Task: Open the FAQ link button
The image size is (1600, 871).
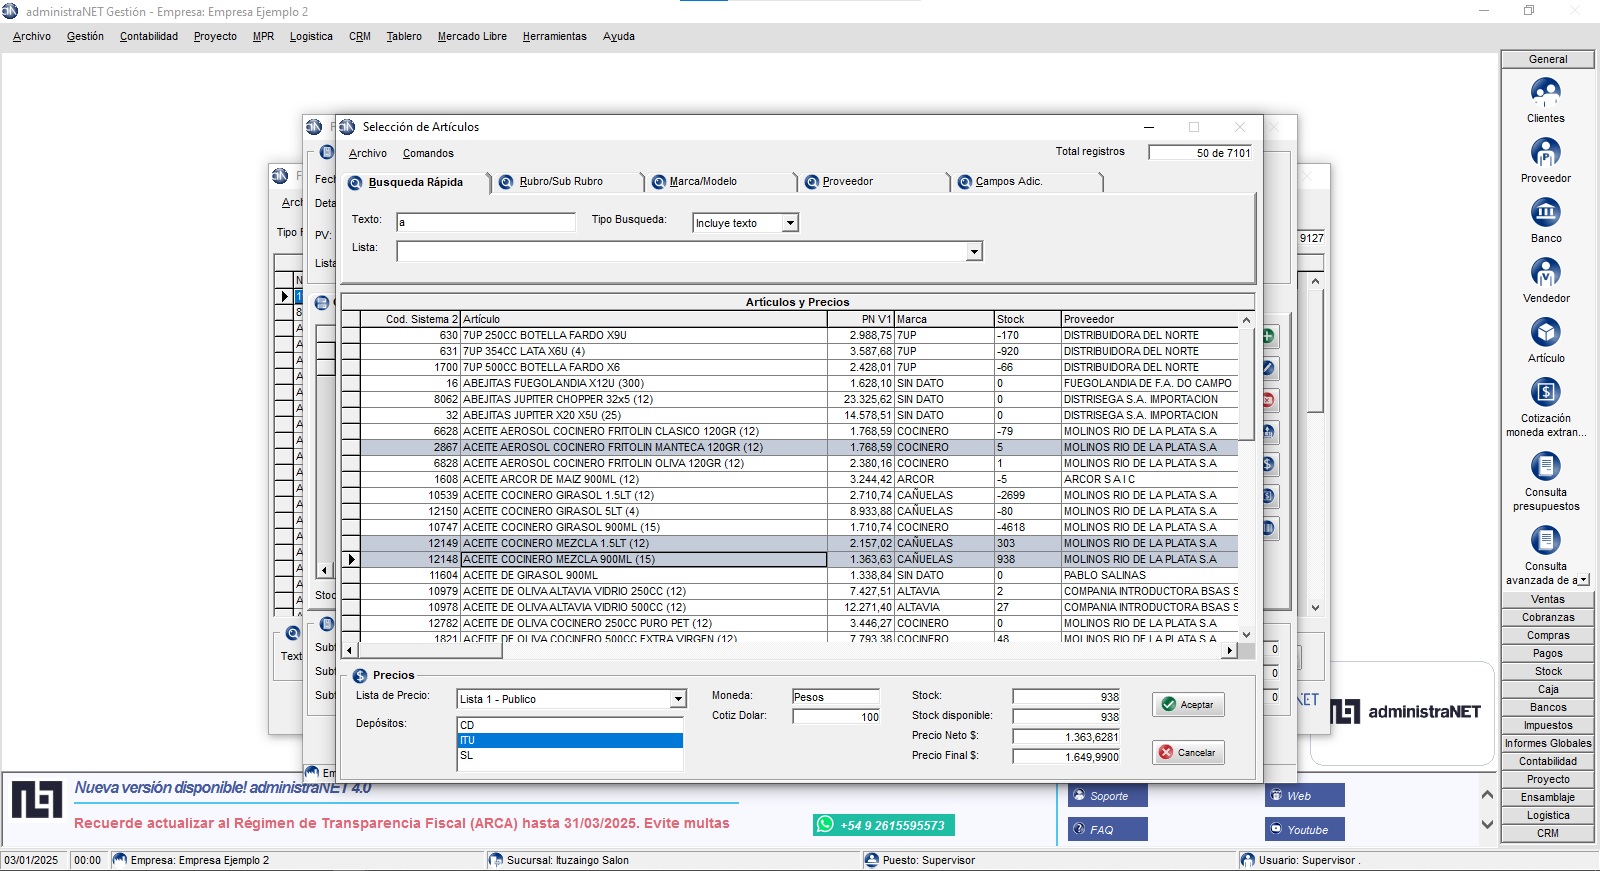Action: click(x=1107, y=829)
